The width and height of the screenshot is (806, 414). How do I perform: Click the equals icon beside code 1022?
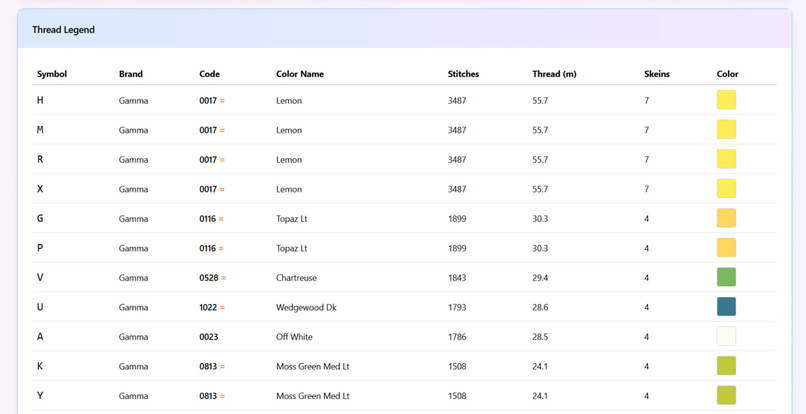pos(222,308)
